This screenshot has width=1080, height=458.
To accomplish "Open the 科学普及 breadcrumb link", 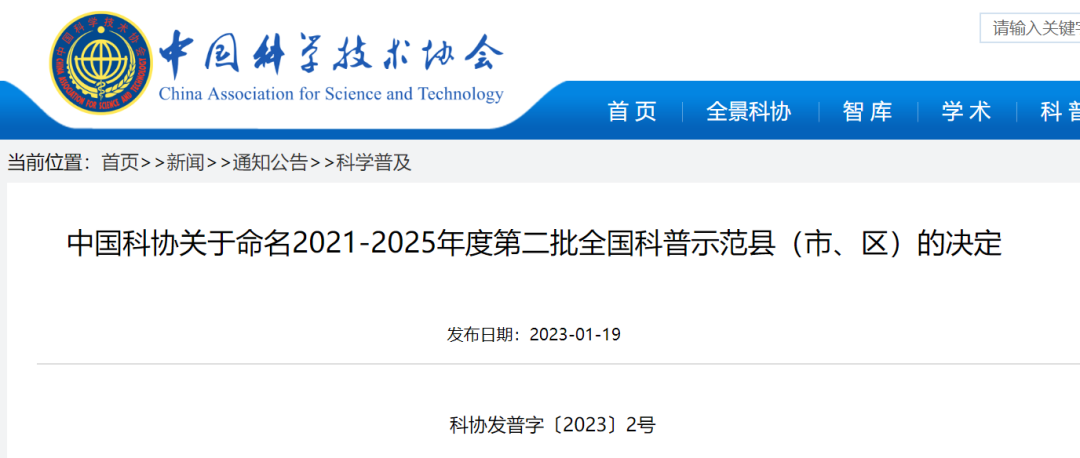I will pyautogui.click(x=373, y=163).
